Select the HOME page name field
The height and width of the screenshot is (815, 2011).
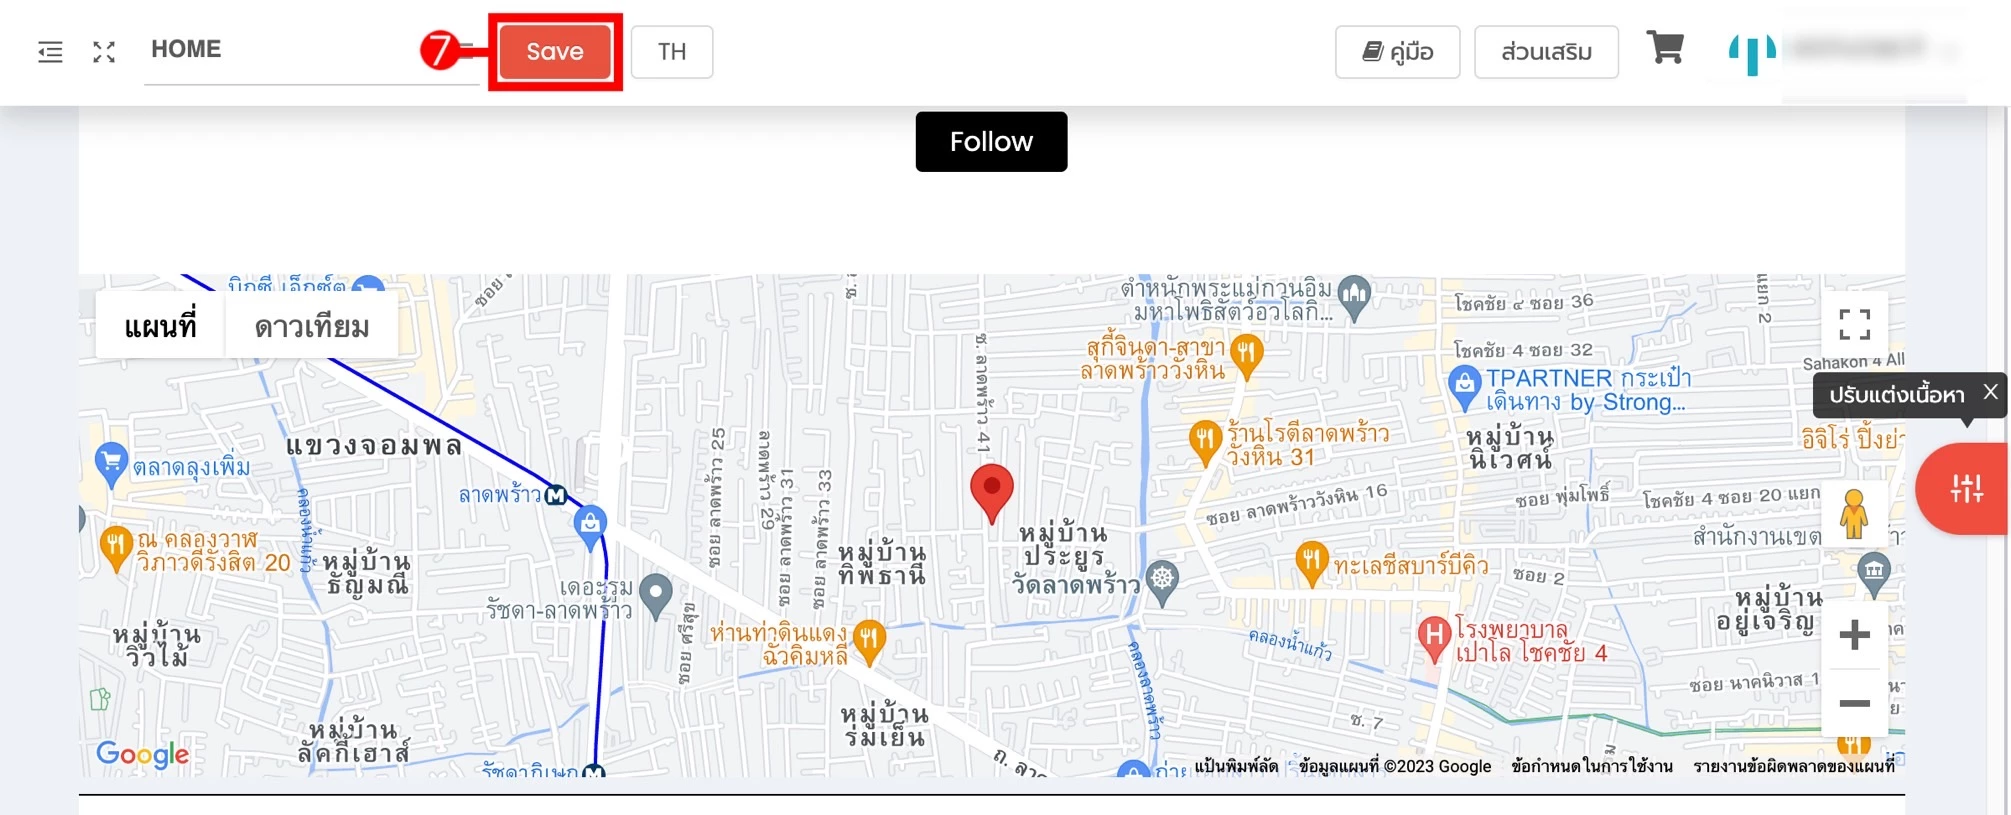[x=312, y=50]
